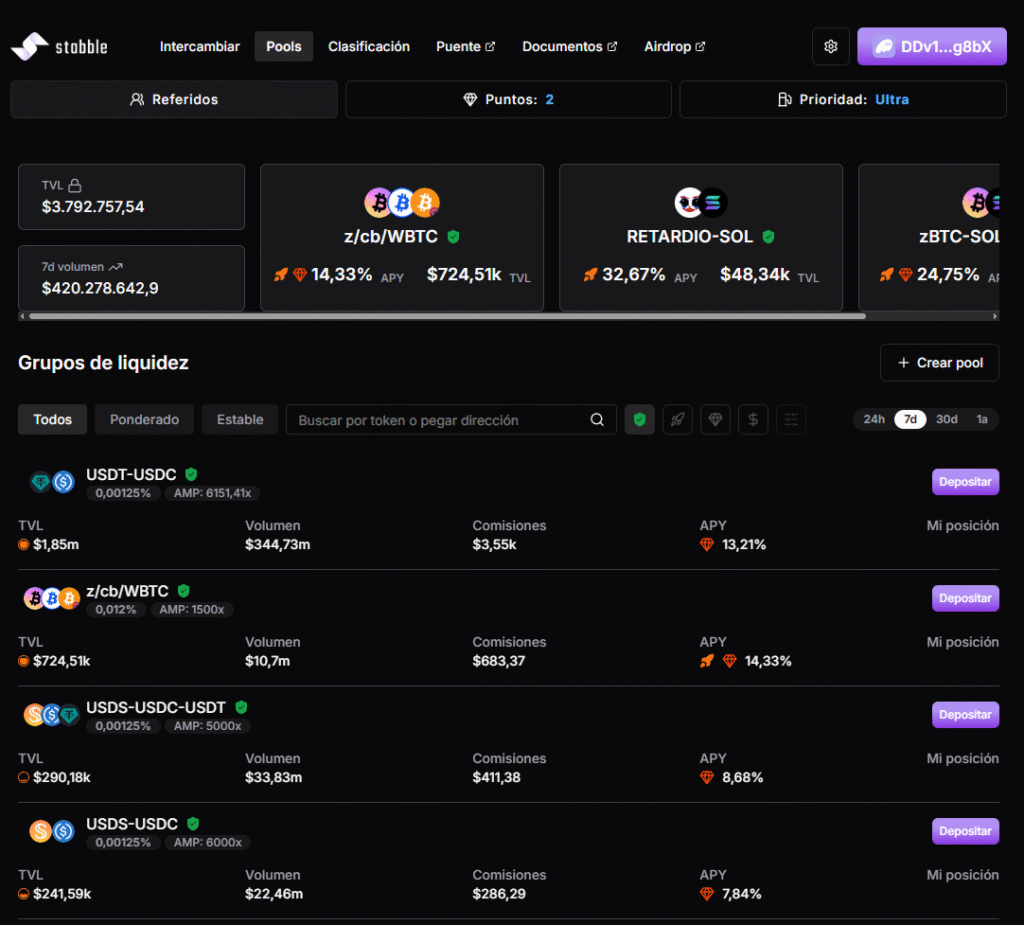
Task: Open settings gear icon in header
Action: (830, 47)
